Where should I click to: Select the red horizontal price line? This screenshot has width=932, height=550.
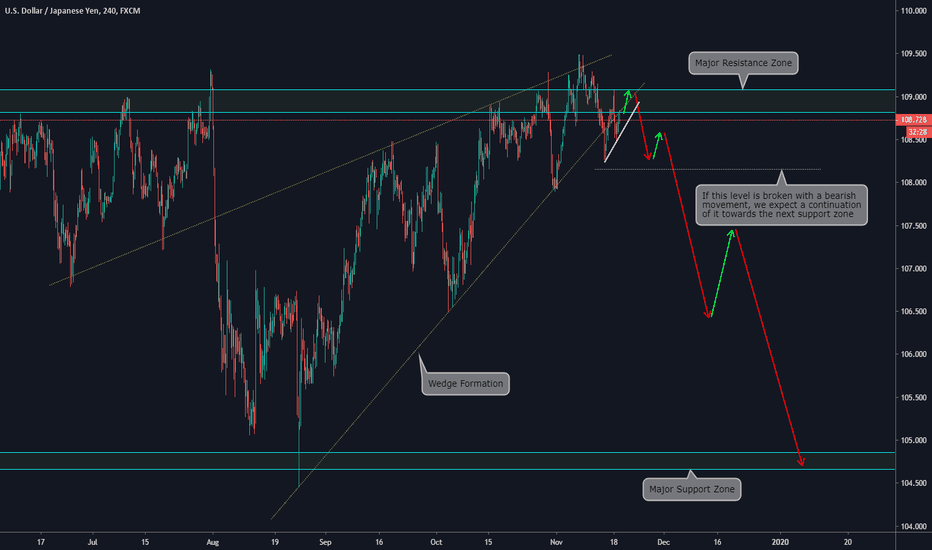point(300,121)
